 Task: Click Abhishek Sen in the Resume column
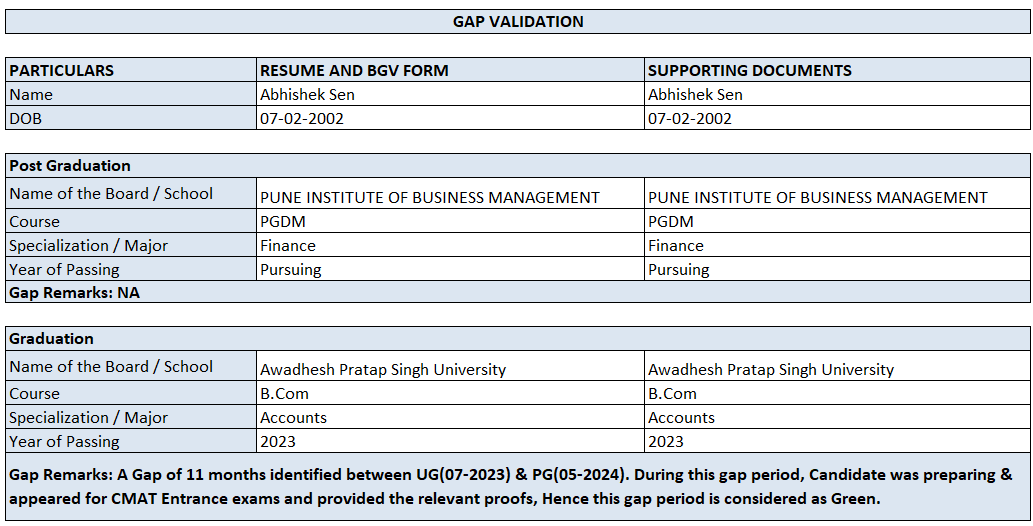(x=307, y=94)
